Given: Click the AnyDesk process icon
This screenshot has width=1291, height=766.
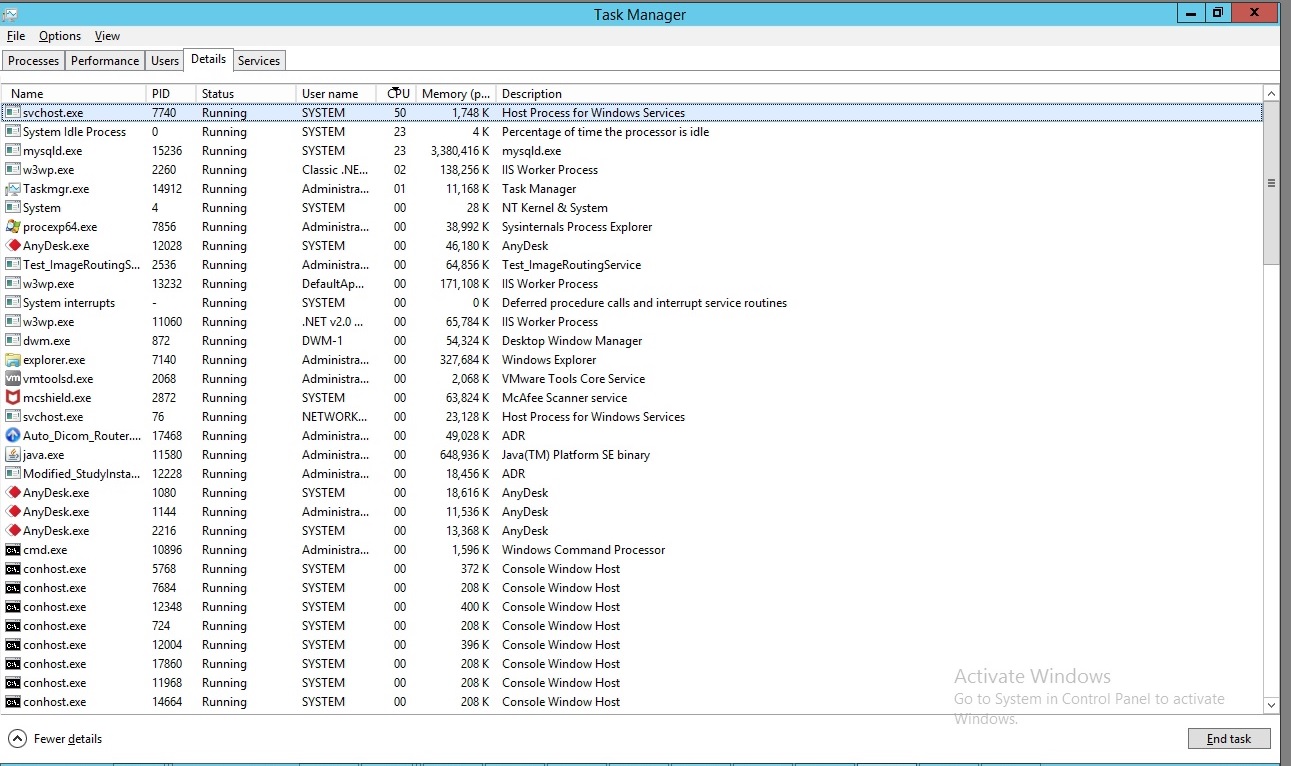Looking at the screenshot, I should click(12, 246).
